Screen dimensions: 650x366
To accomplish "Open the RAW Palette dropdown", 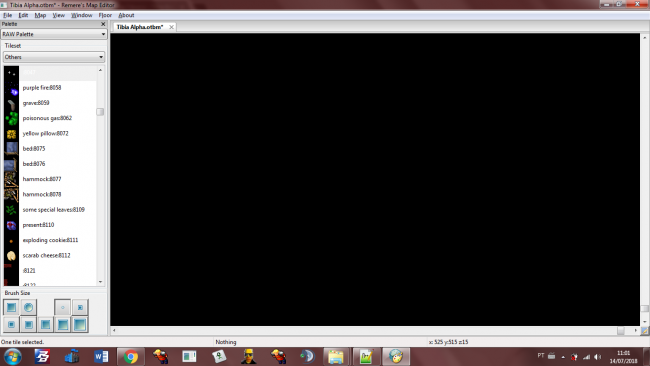I will point(53,34).
